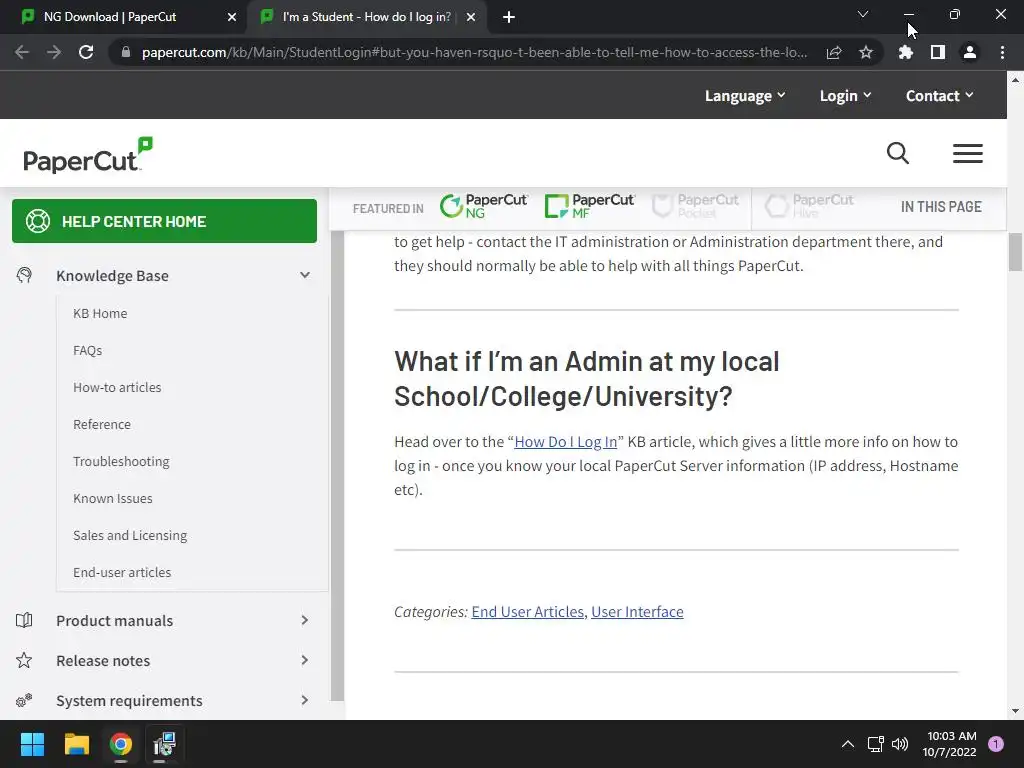Screen dimensions: 1024x768
Task: Bookmark this page with the star icon
Action: [866, 52]
